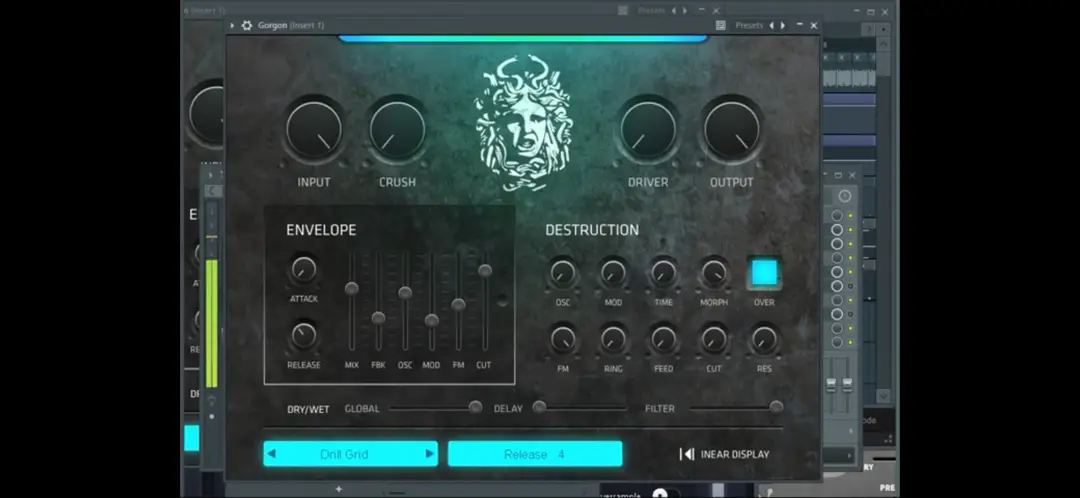Screen dimensions: 1080x498
Task: Expand the plugin menu arrow beside Gorgon
Action: [232, 25]
